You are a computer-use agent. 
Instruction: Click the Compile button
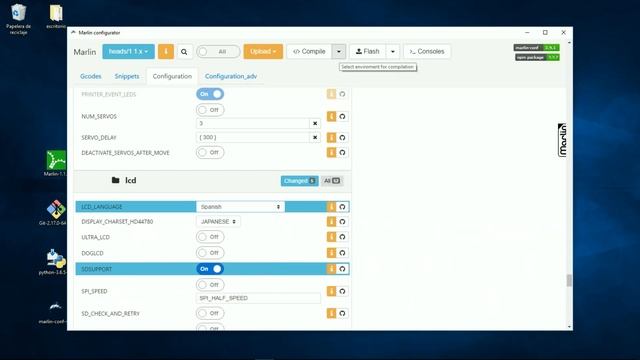(x=309, y=51)
